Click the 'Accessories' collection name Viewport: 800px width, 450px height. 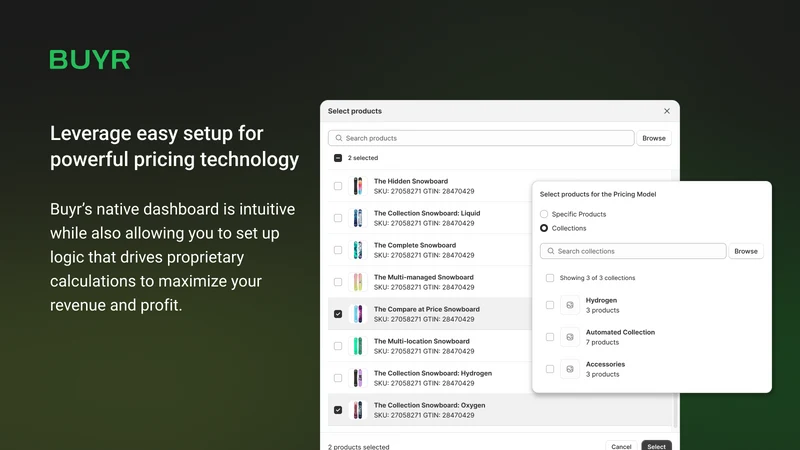pos(605,364)
